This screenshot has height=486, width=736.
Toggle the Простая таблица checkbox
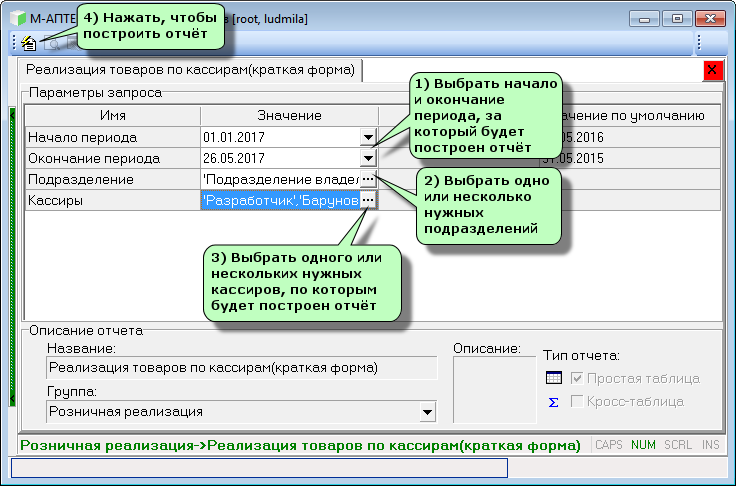[x=577, y=378]
